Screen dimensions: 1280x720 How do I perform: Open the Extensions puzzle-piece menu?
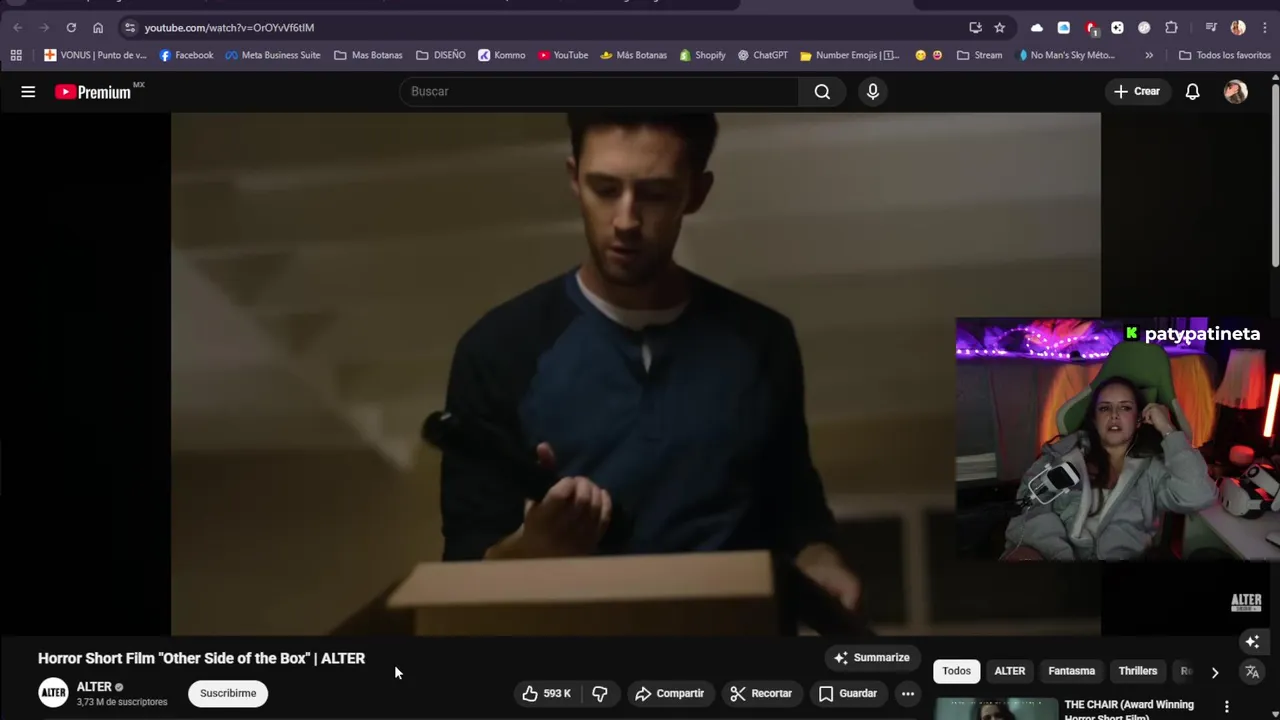tap(1171, 27)
